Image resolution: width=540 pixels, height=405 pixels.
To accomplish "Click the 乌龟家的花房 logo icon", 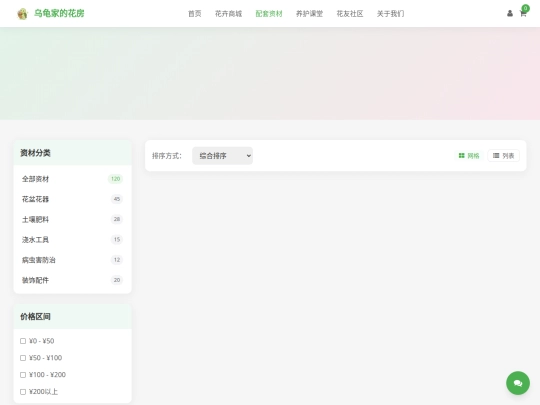I will coord(22,14).
